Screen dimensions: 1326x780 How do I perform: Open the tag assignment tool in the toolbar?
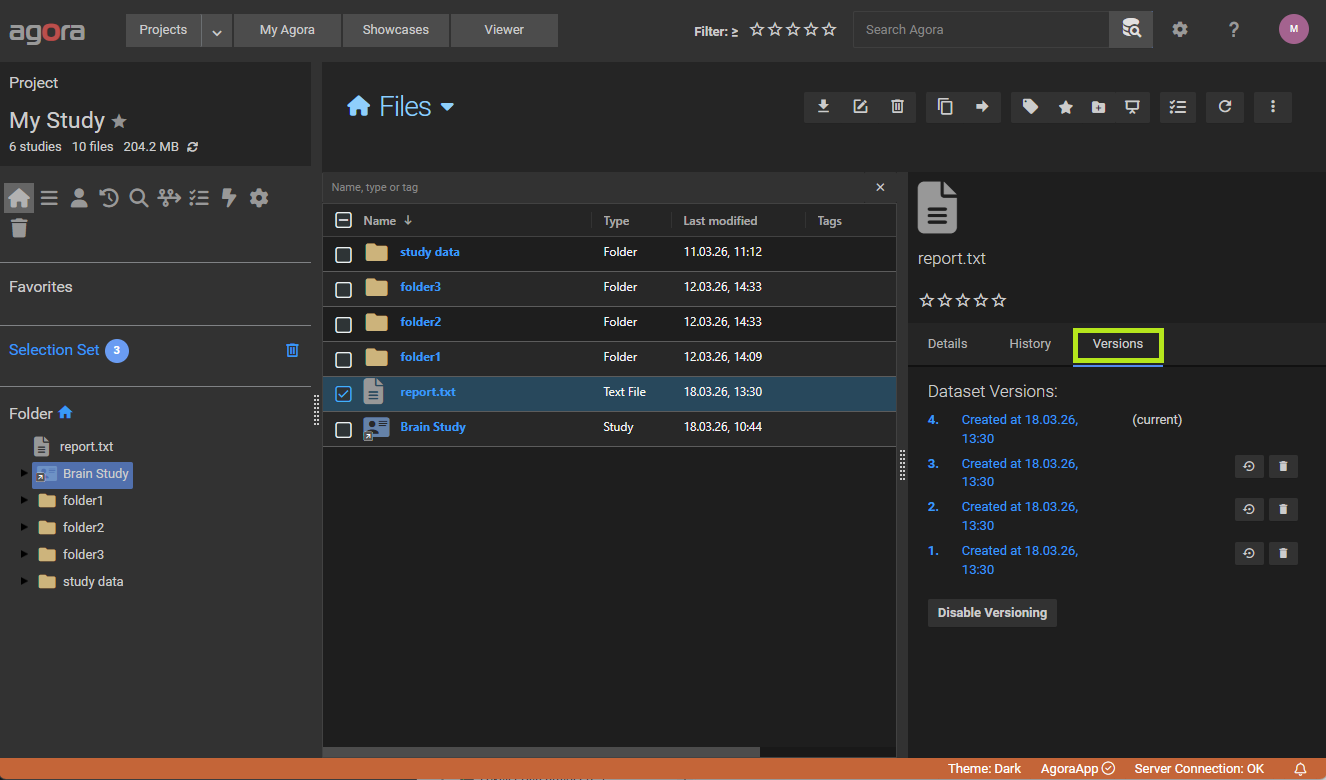(1030, 107)
